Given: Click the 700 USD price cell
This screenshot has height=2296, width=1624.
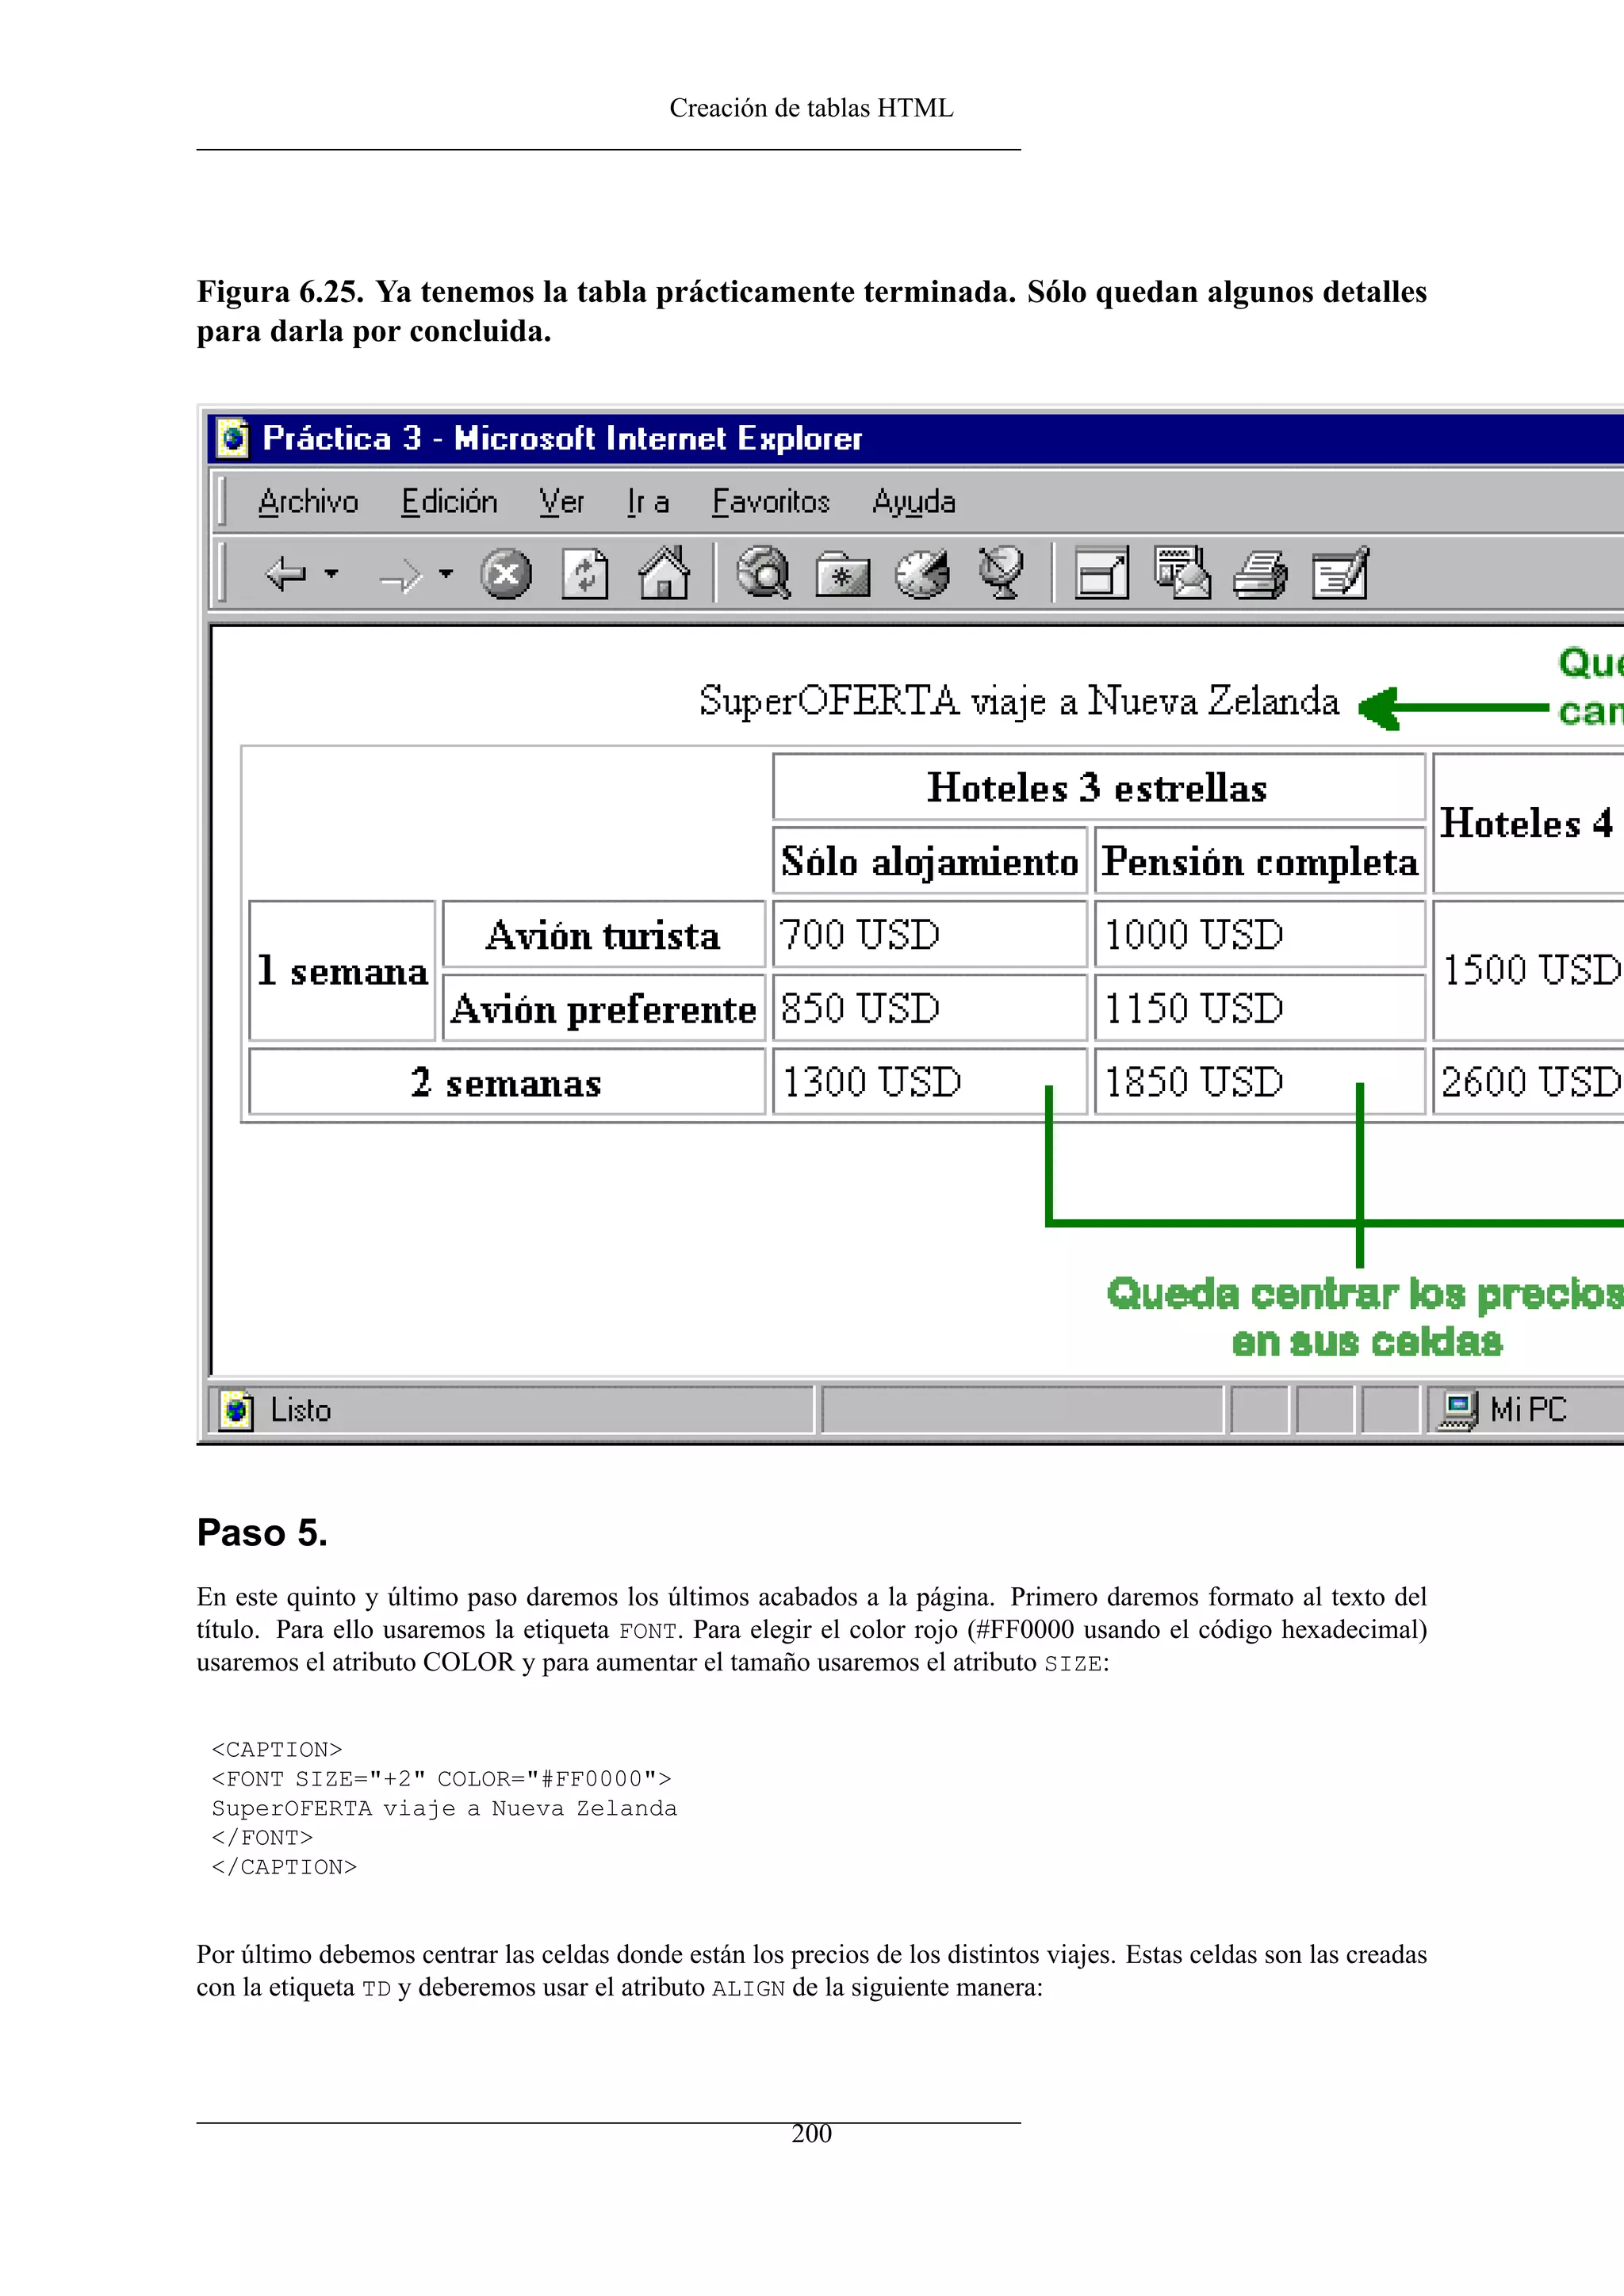Looking at the screenshot, I should (929, 934).
